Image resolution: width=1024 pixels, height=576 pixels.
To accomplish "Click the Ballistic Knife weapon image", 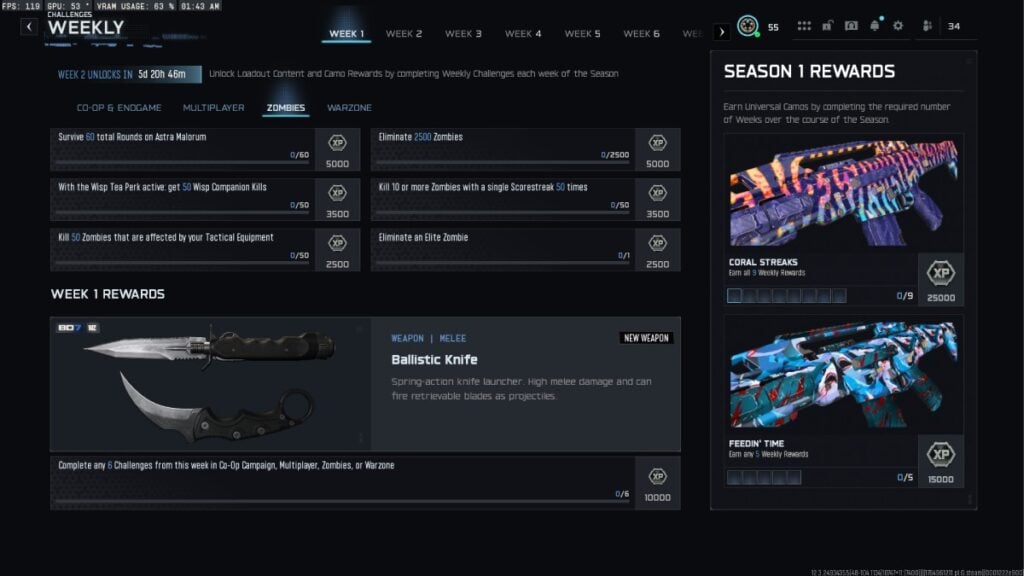I will tap(211, 385).
